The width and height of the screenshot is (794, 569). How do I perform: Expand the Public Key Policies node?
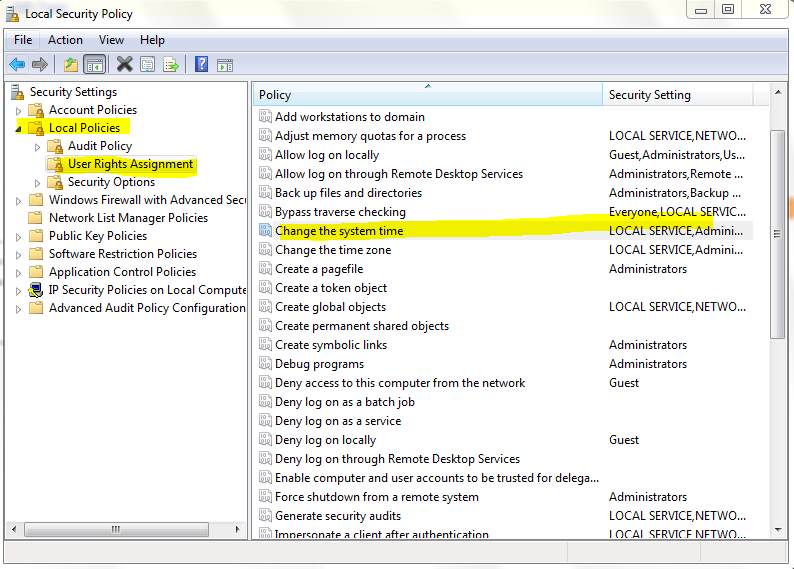(19, 237)
